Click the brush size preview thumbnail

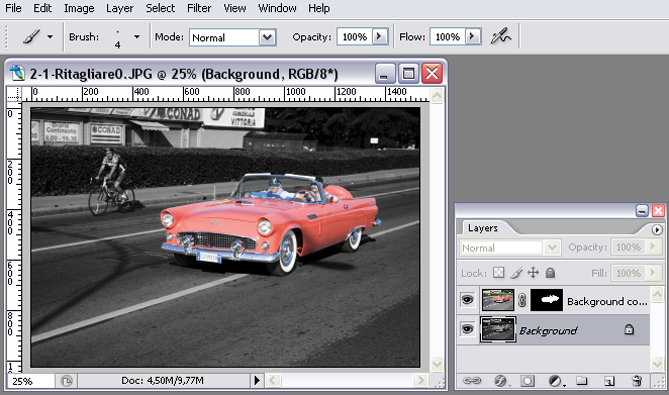117,38
